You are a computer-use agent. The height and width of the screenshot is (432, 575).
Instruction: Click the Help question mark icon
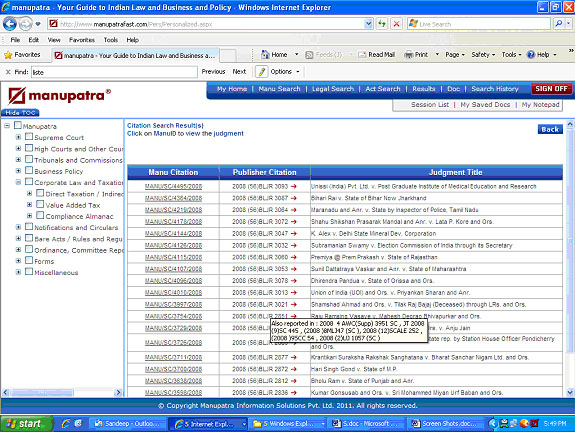(531, 55)
